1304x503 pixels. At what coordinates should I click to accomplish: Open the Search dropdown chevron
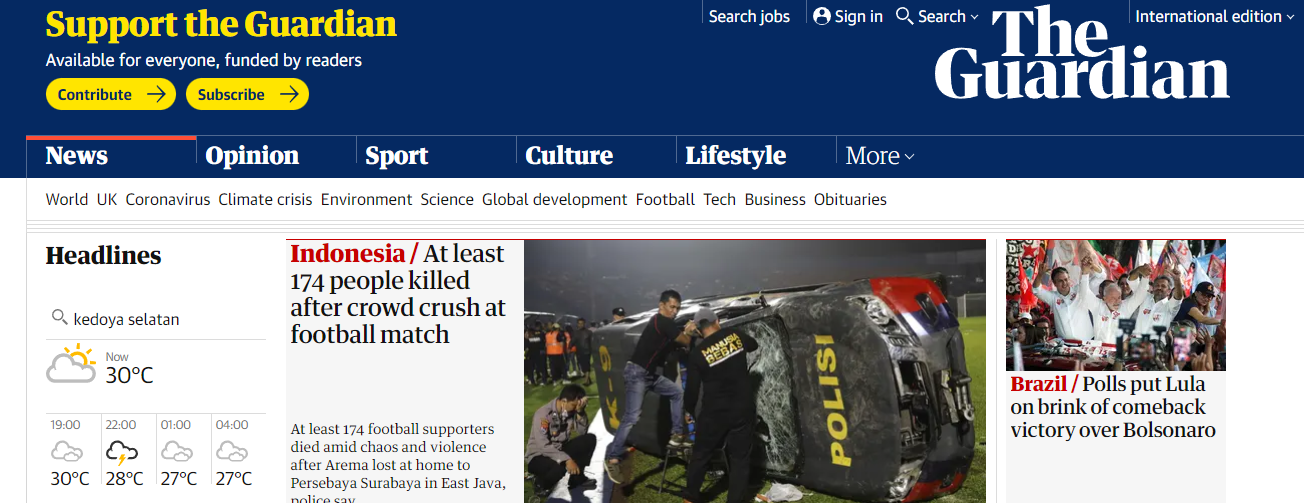975,17
